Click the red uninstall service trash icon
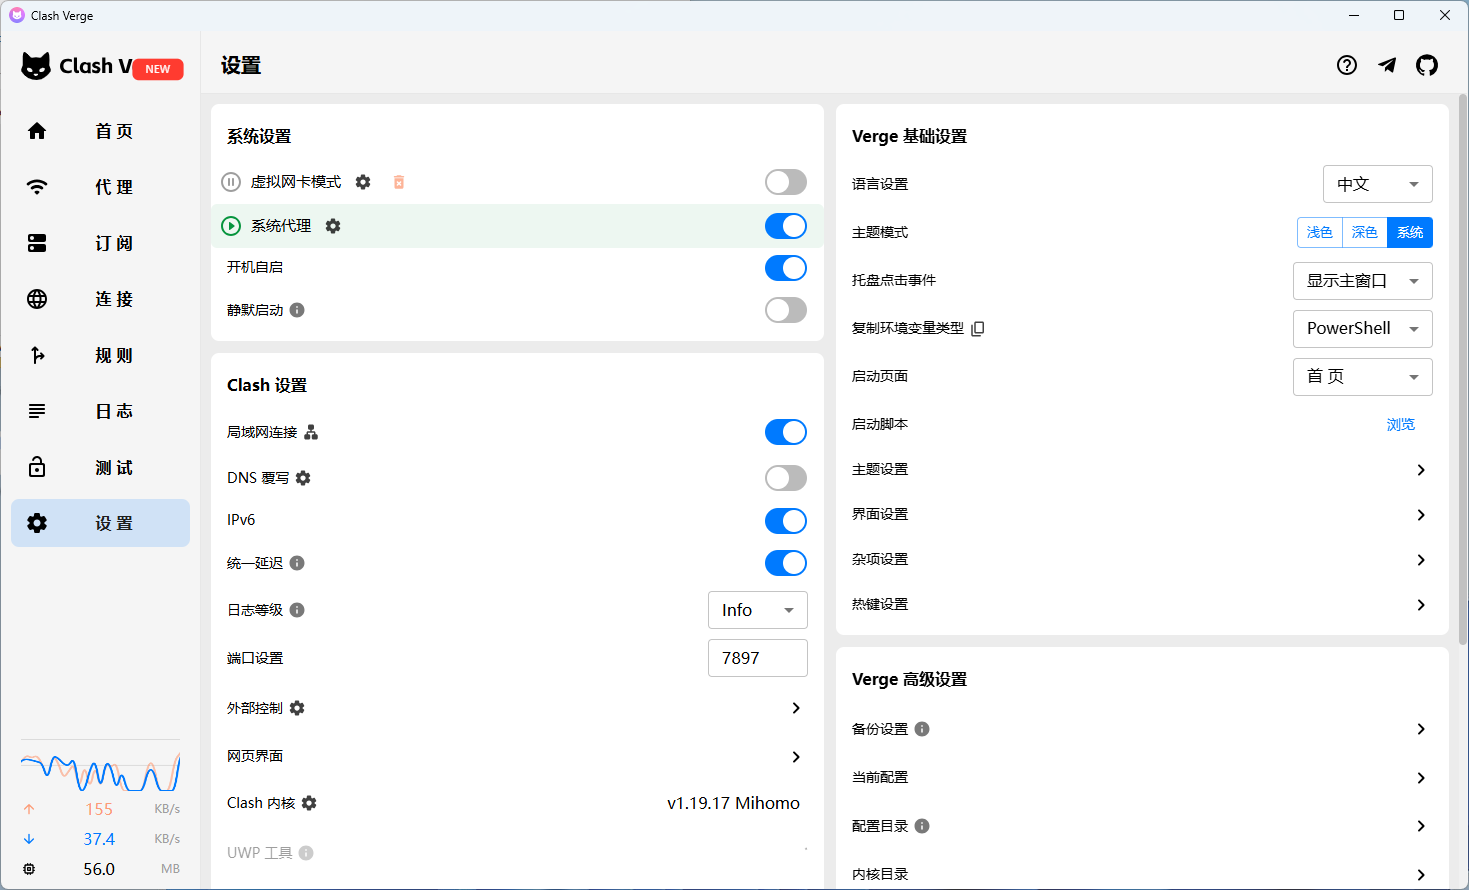This screenshot has height=890, width=1469. click(x=399, y=182)
